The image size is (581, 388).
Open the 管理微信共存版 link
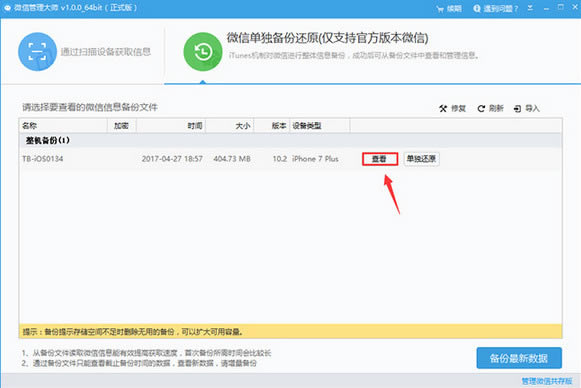coord(547,381)
